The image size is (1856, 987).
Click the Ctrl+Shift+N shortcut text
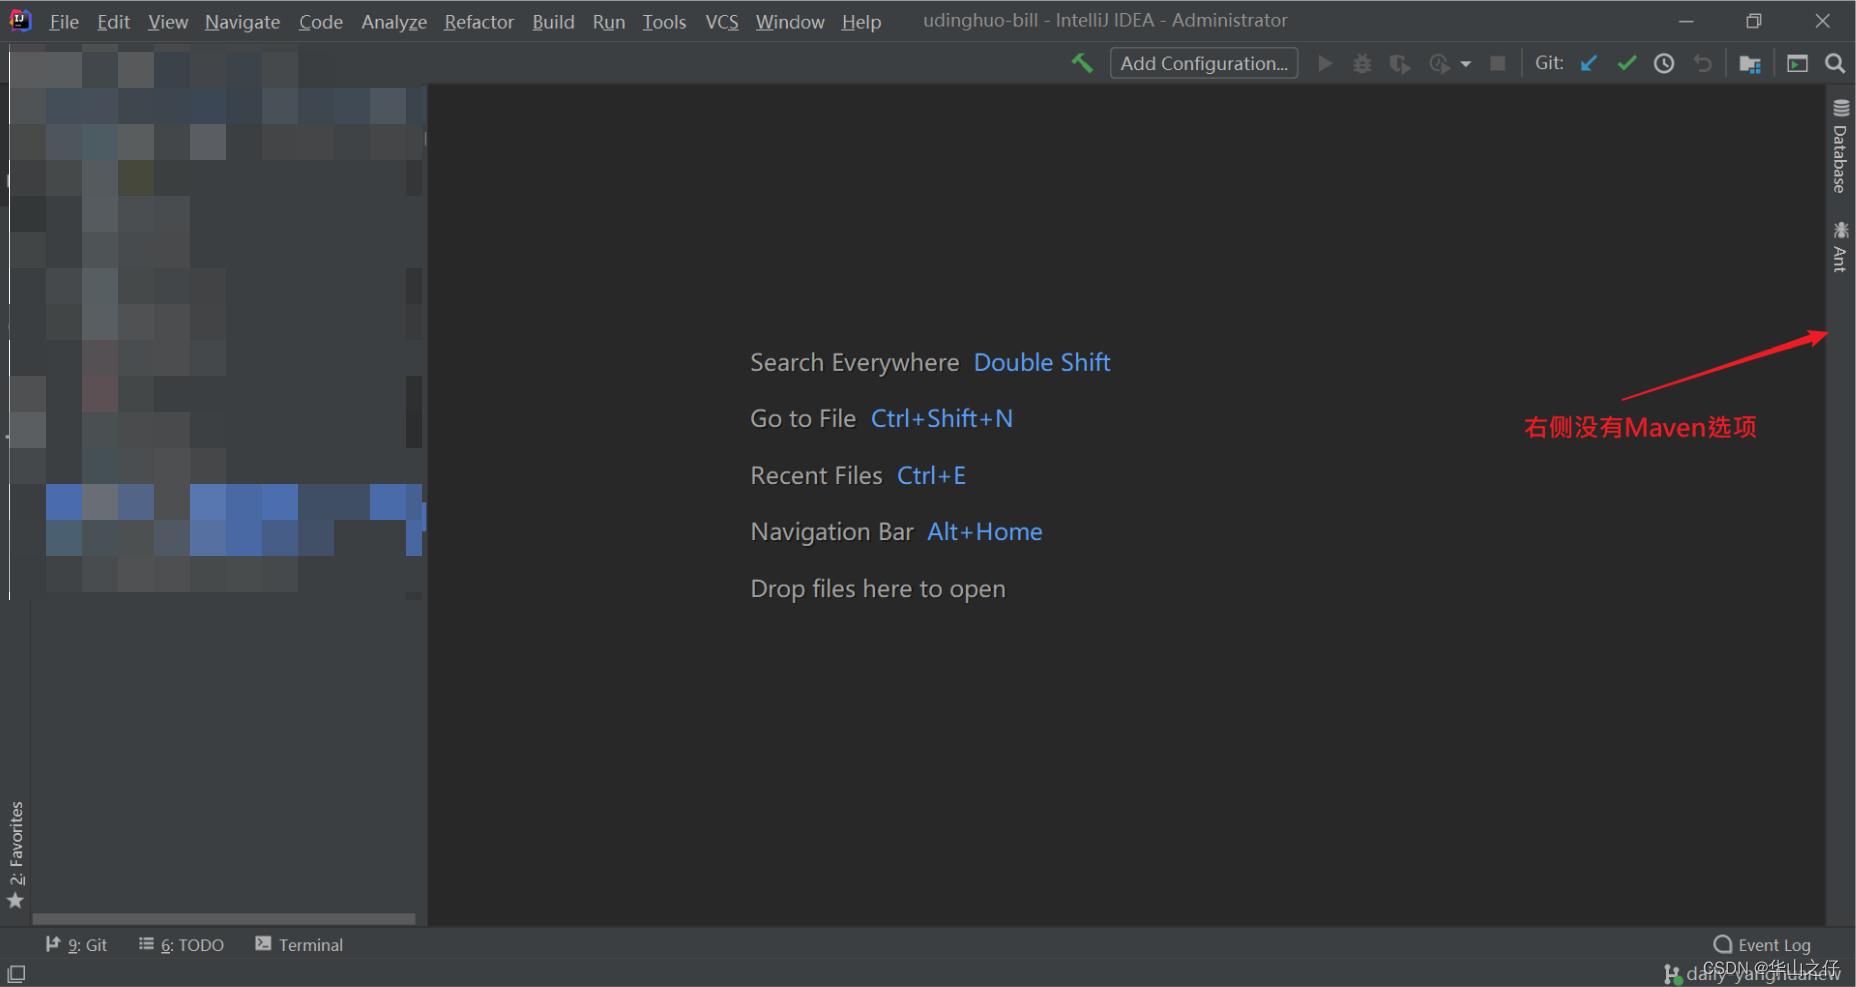[942, 419]
